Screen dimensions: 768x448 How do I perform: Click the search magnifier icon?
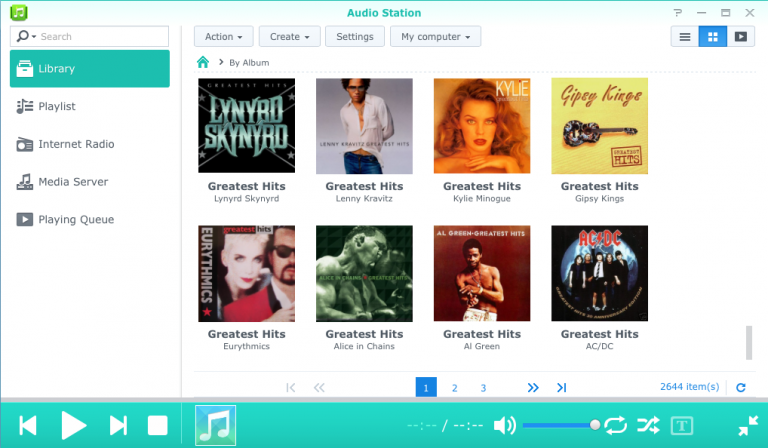point(23,36)
